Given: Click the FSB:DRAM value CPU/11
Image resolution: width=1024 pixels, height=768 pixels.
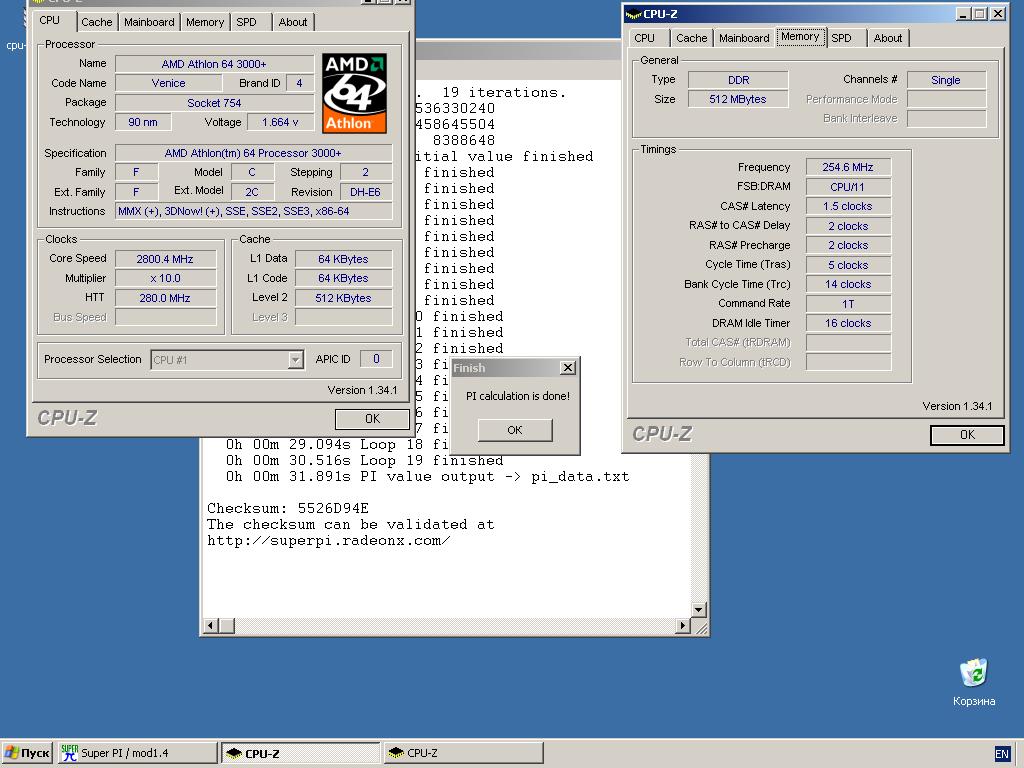Looking at the screenshot, I should coord(848,187).
